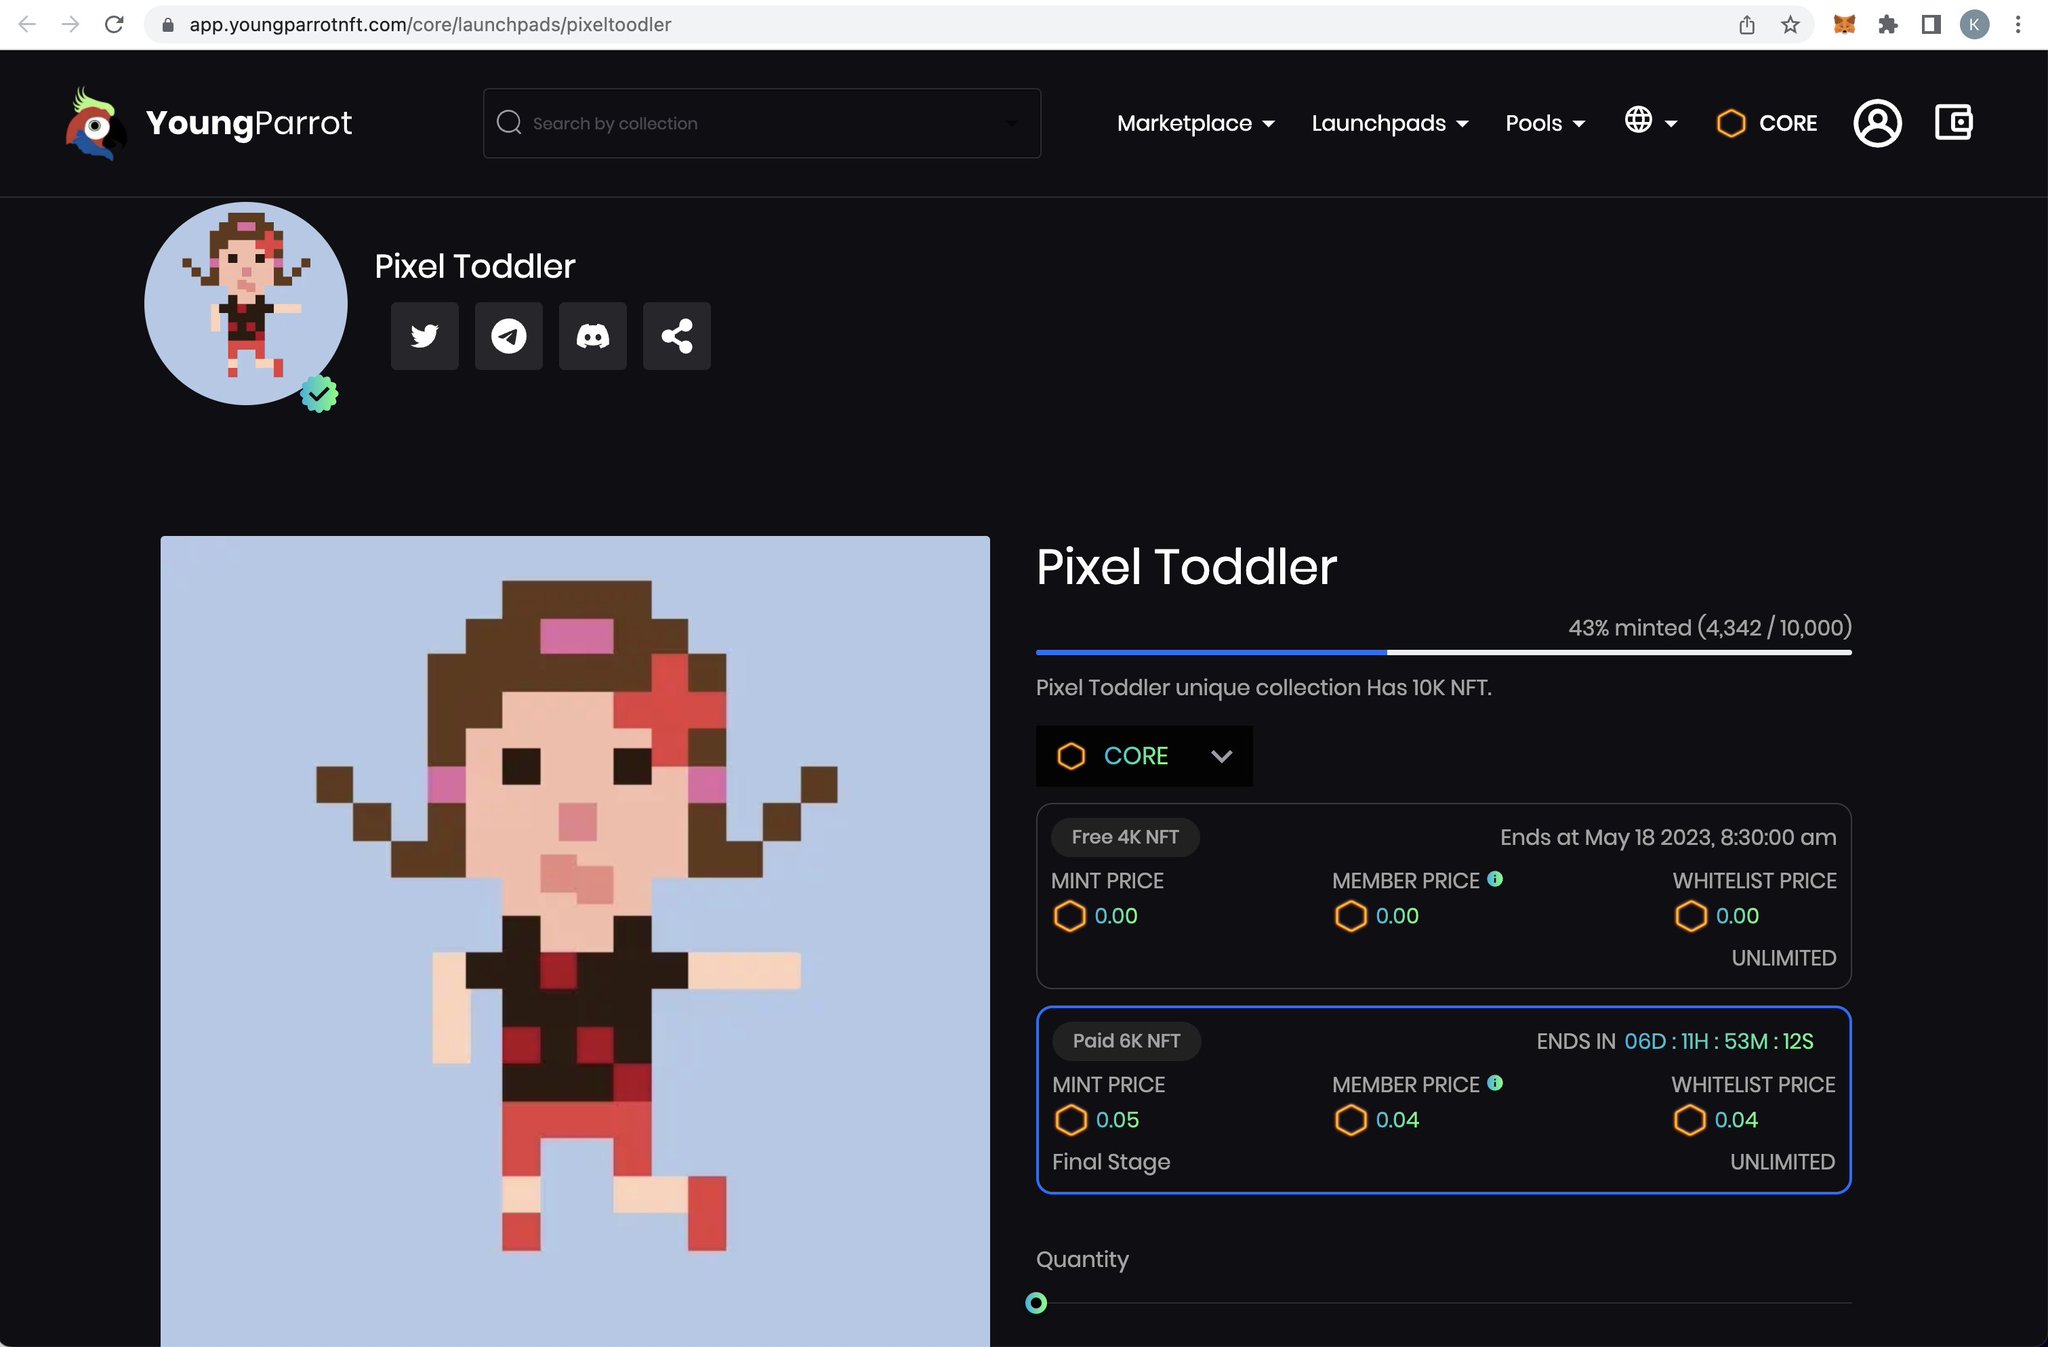This screenshot has height=1347, width=2048.
Task: Click info icon beside Paid stage Member Price
Action: [x=1495, y=1083]
